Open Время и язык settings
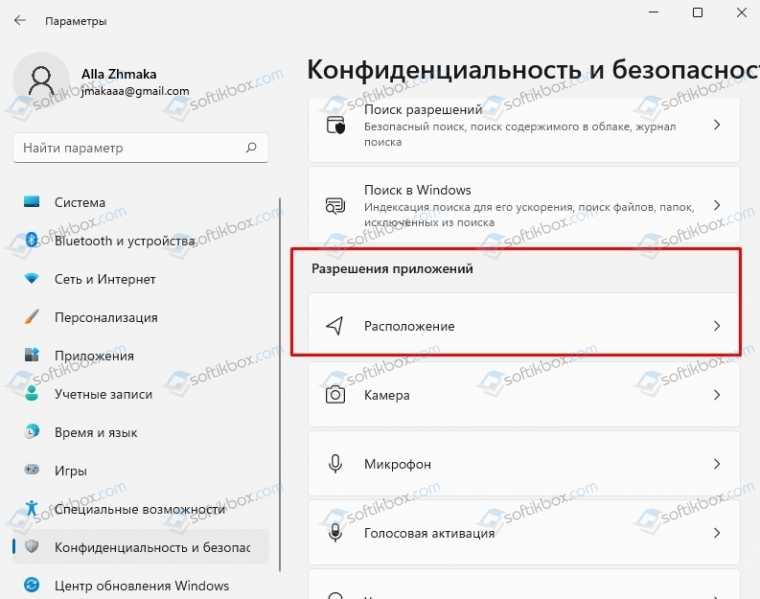Viewport: 760px width, 599px height. point(141,432)
